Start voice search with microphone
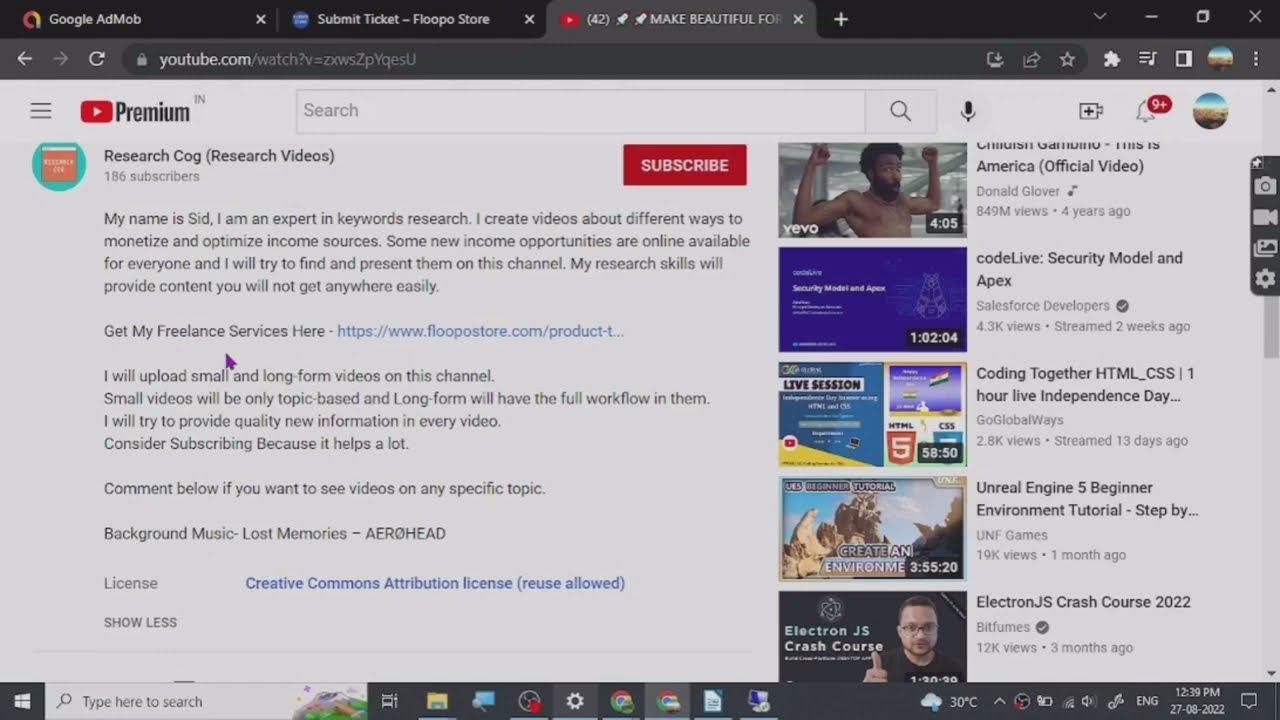 click(967, 111)
